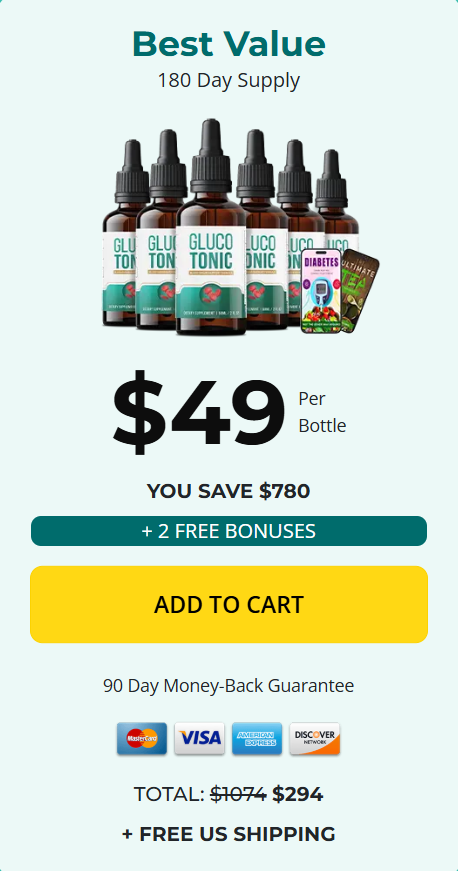Screen dimensions: 458x871
Task: Open the Ultimate Tea bonus phone image
Action: pos(361,290)
